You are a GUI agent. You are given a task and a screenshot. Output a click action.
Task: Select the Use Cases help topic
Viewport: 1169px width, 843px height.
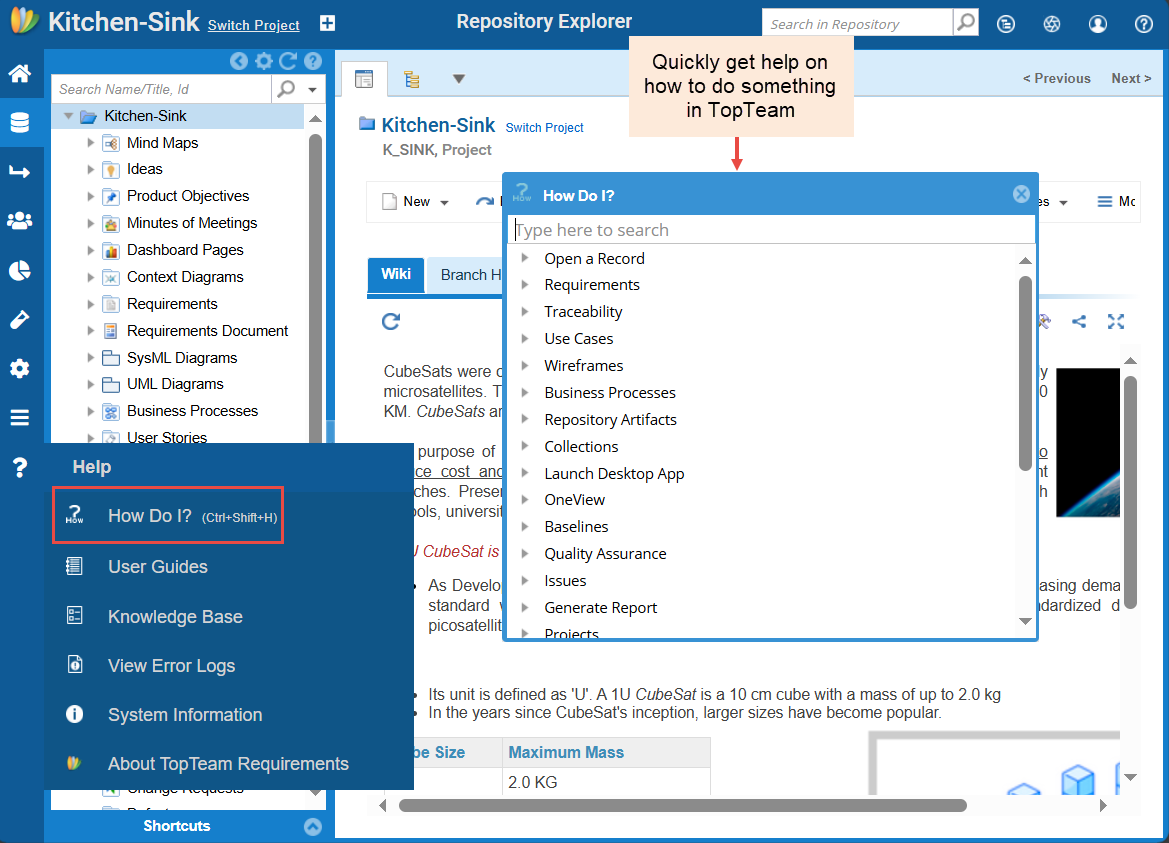click(579, 339)
